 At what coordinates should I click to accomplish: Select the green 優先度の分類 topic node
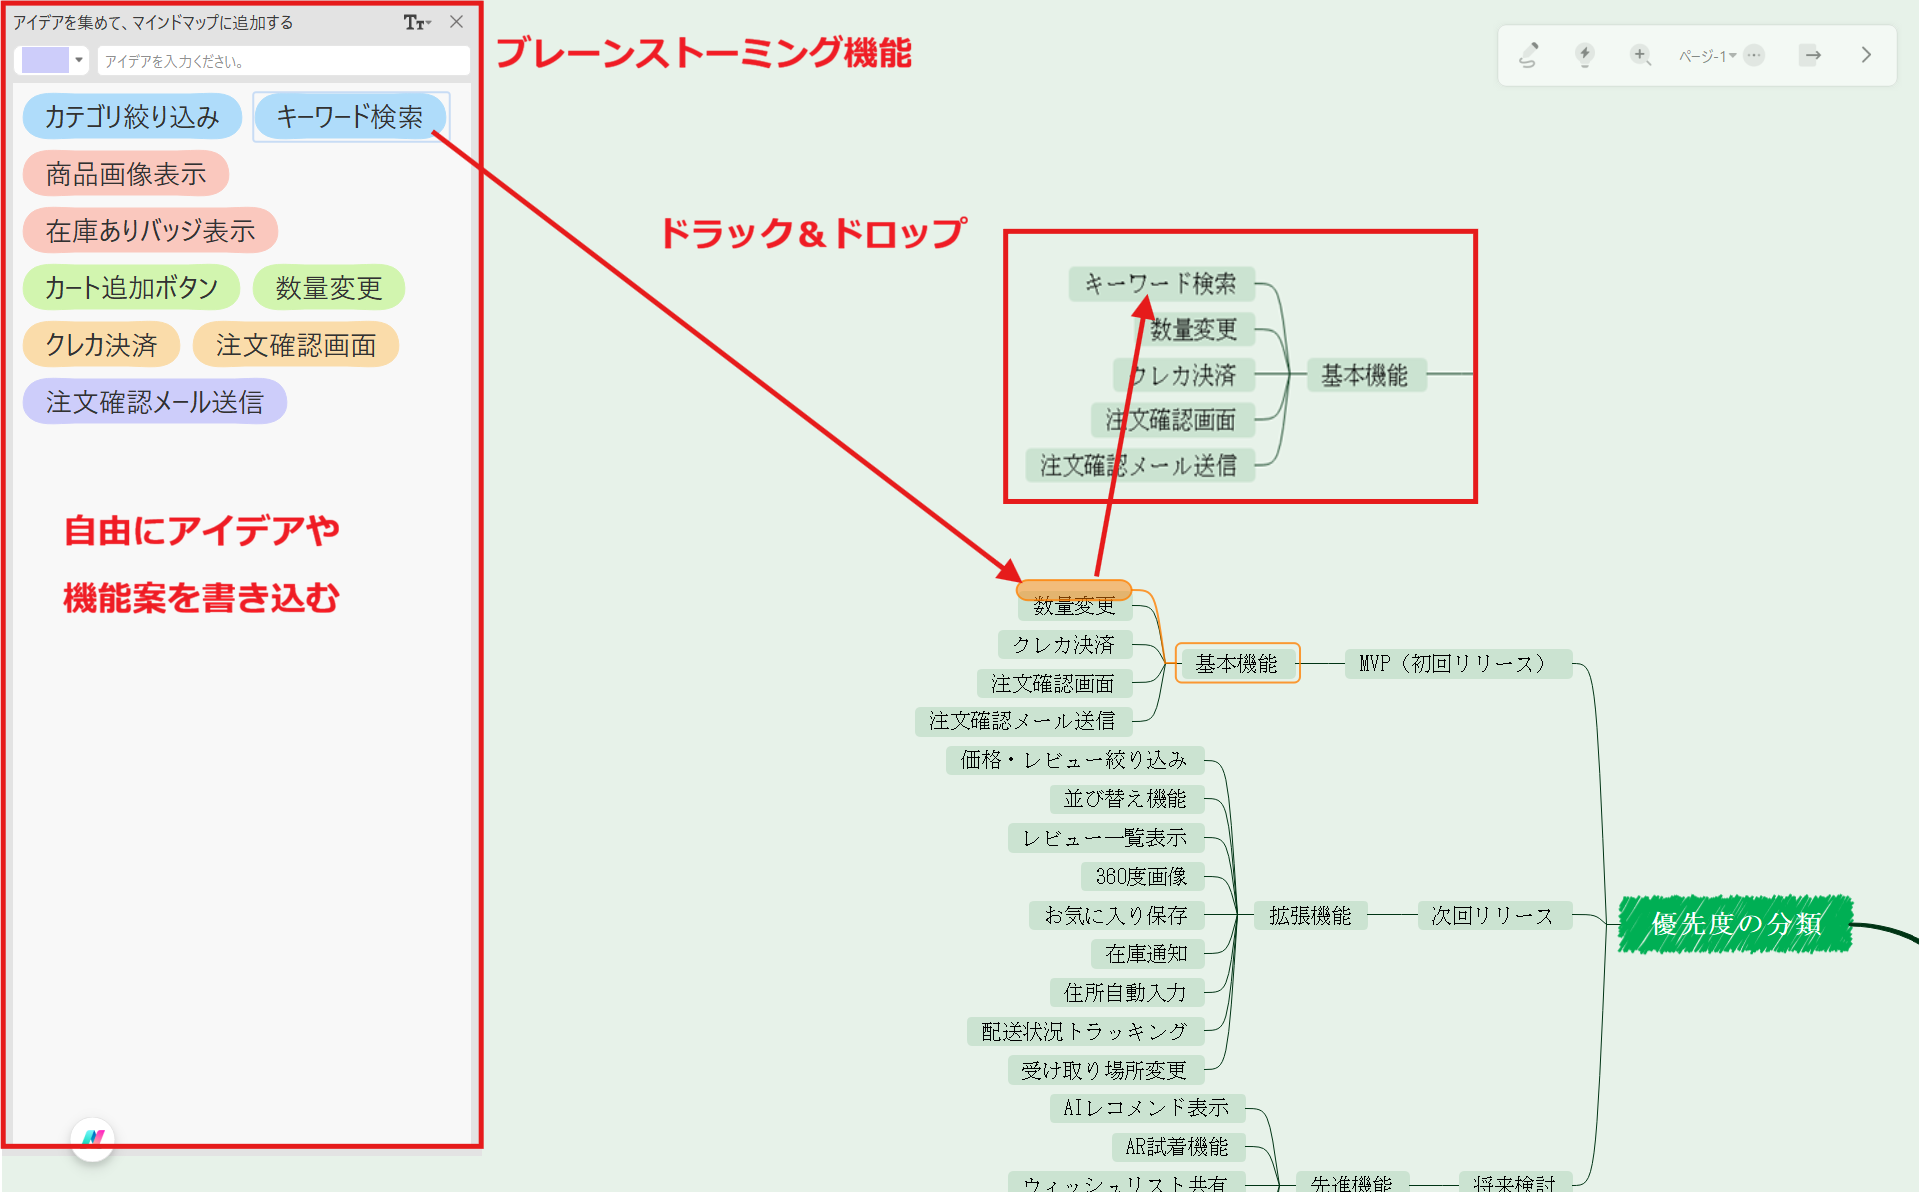(1736, 923)
